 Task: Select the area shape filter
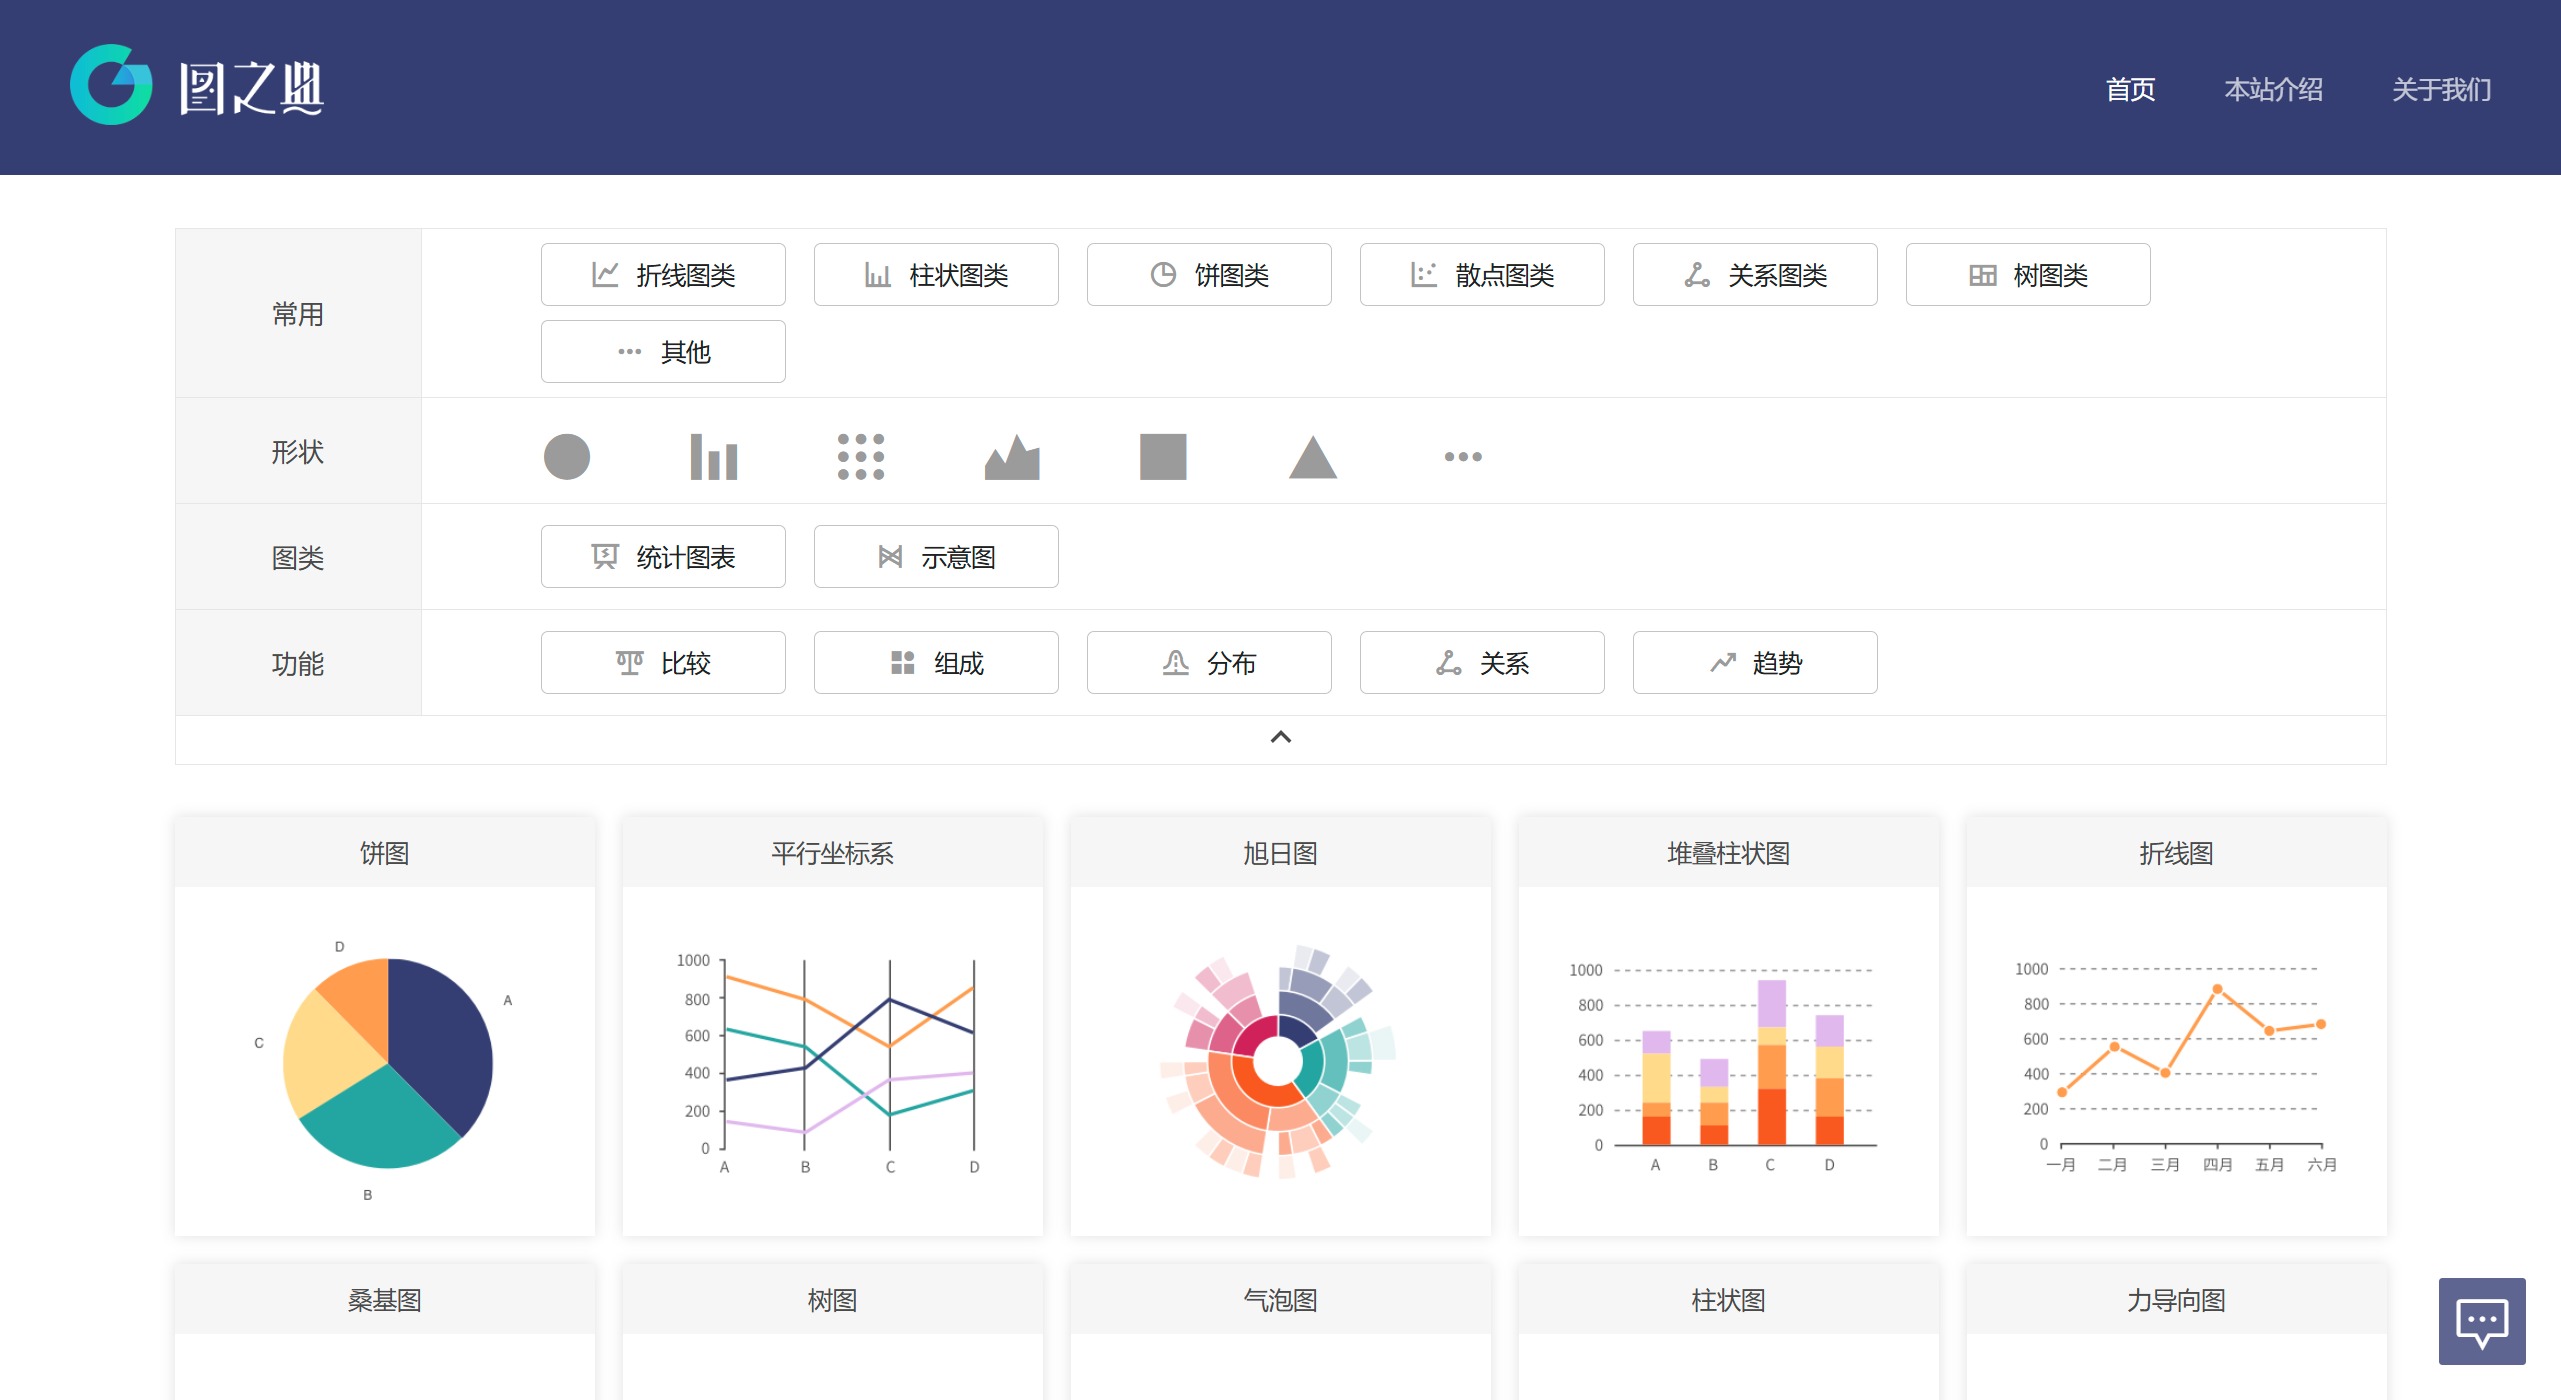tap(1012, 457)
